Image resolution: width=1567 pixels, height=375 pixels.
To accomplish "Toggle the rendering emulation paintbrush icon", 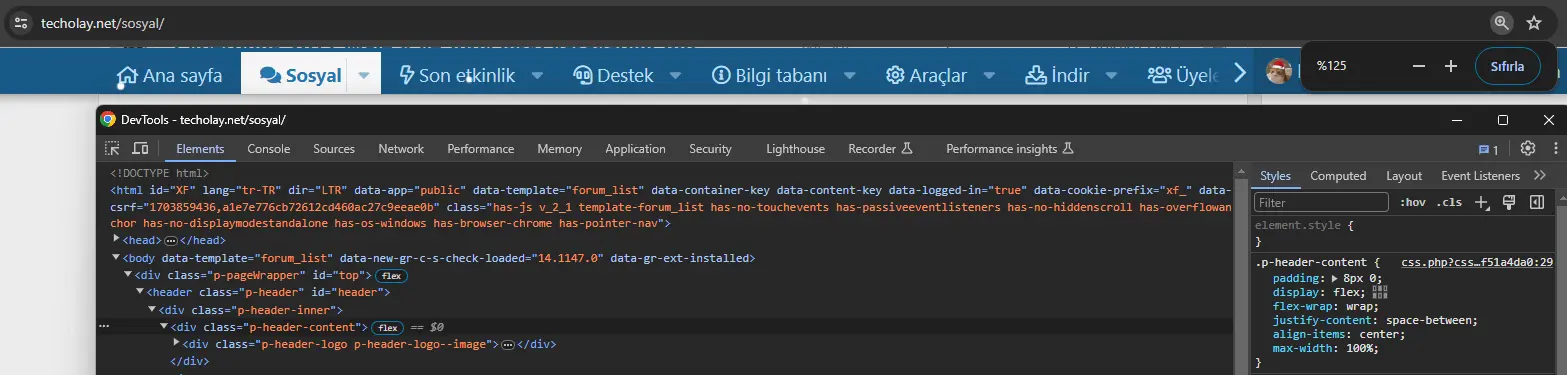I will (1510, 203).
